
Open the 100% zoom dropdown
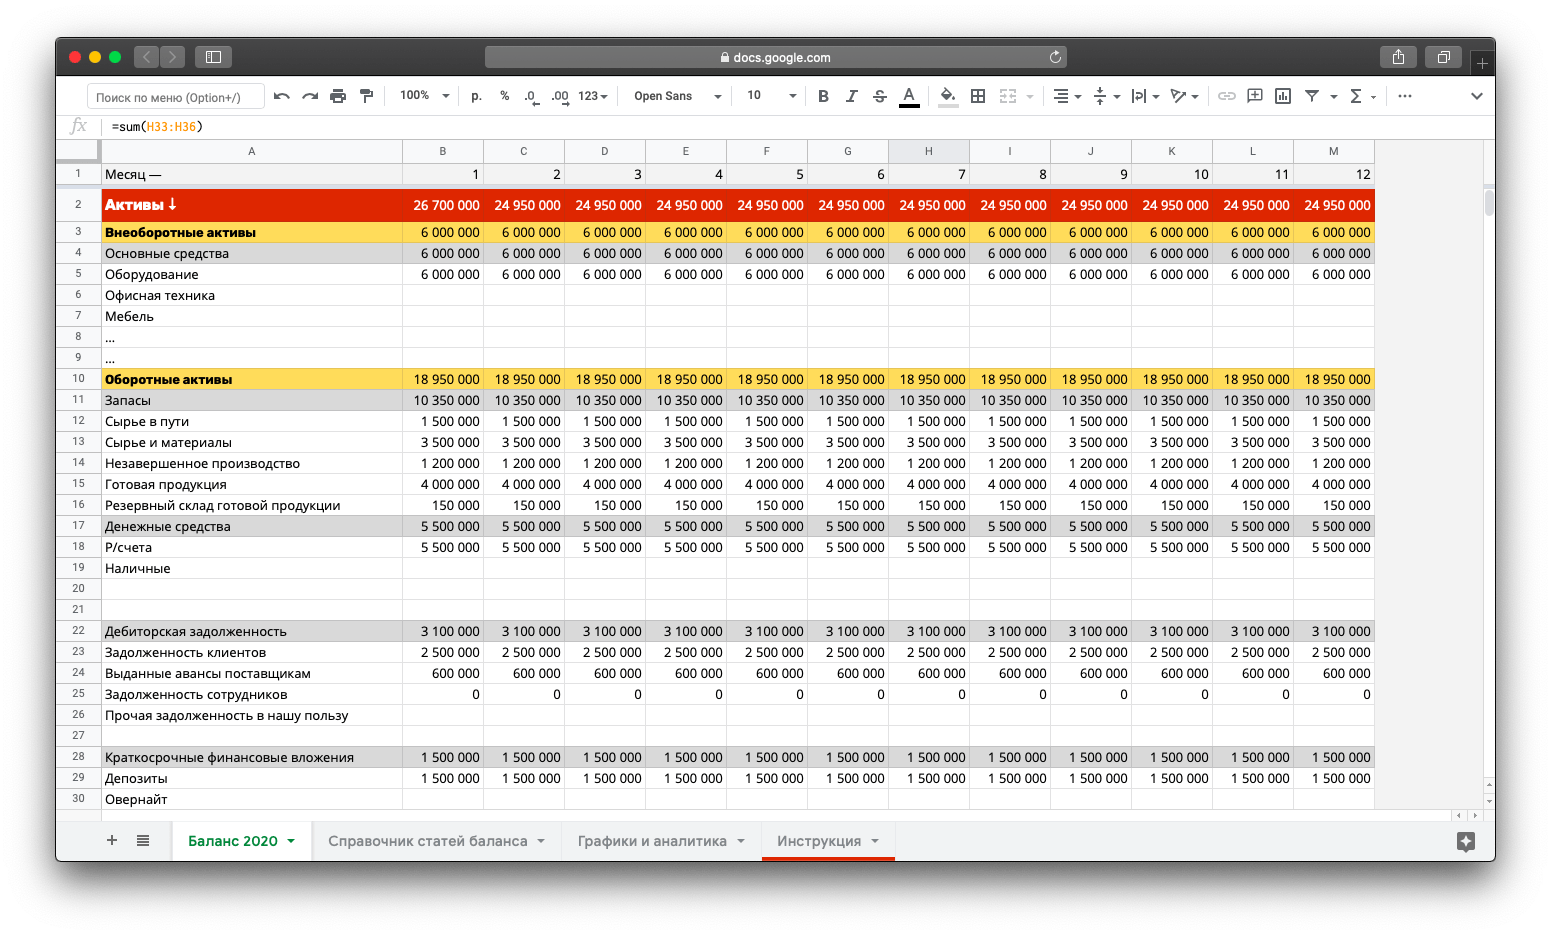(x=424, y=96)
